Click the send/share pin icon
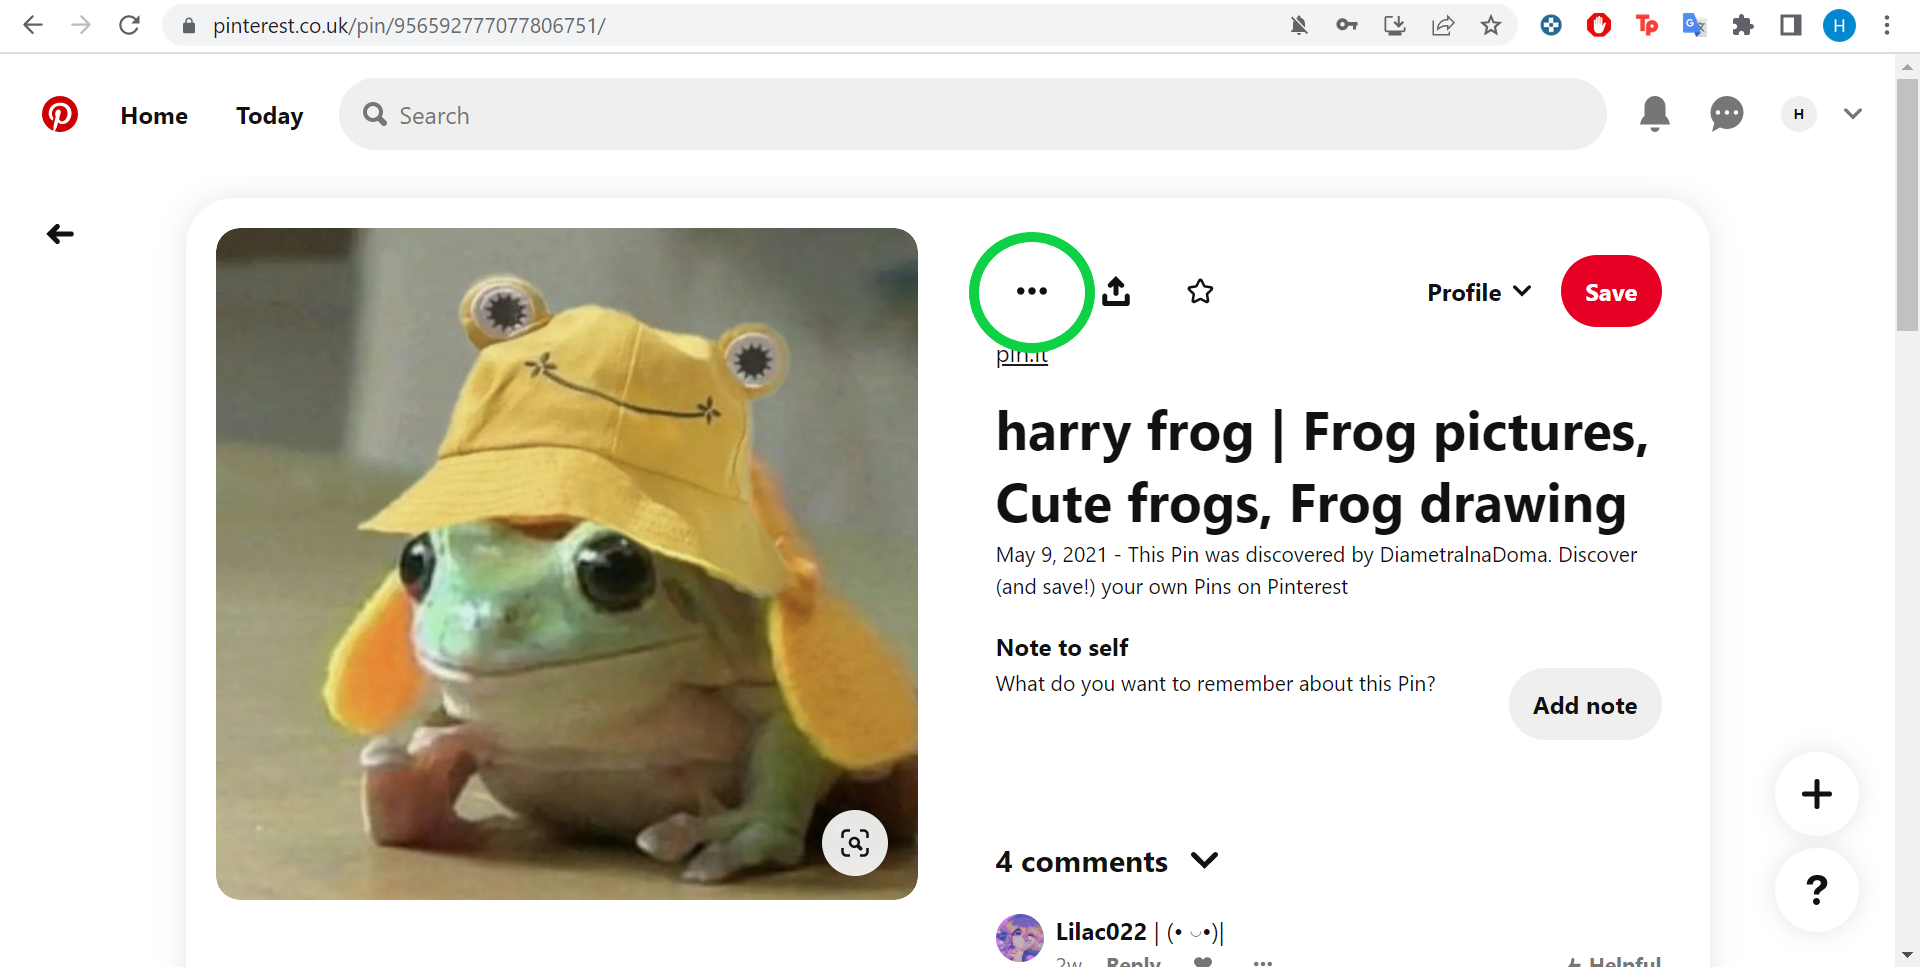This screenshot has width=1920, height=967. click(1116, 291)
